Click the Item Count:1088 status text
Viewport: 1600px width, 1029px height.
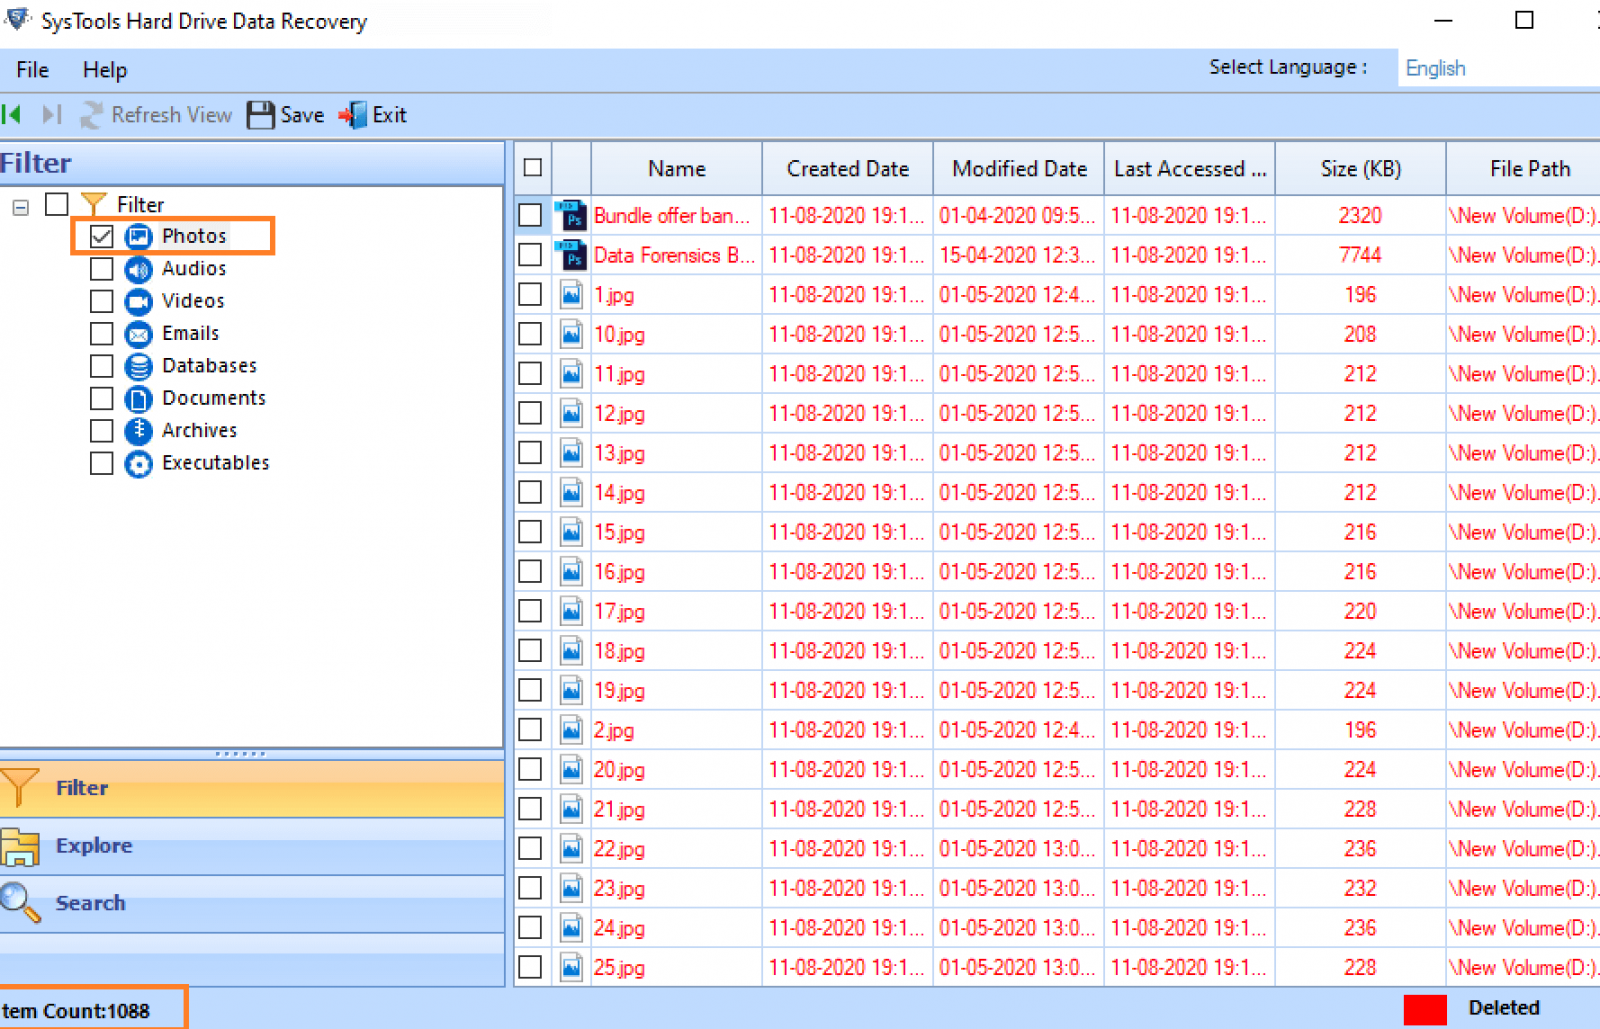76,1011
